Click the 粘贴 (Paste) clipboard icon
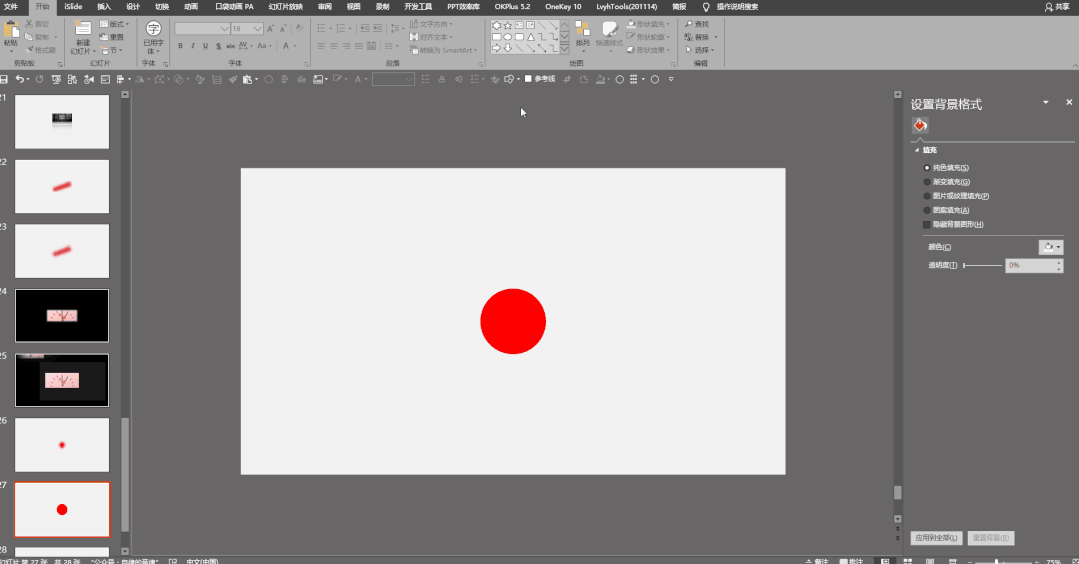Screen dimensions: 1079x564 (x=11, y=31)
